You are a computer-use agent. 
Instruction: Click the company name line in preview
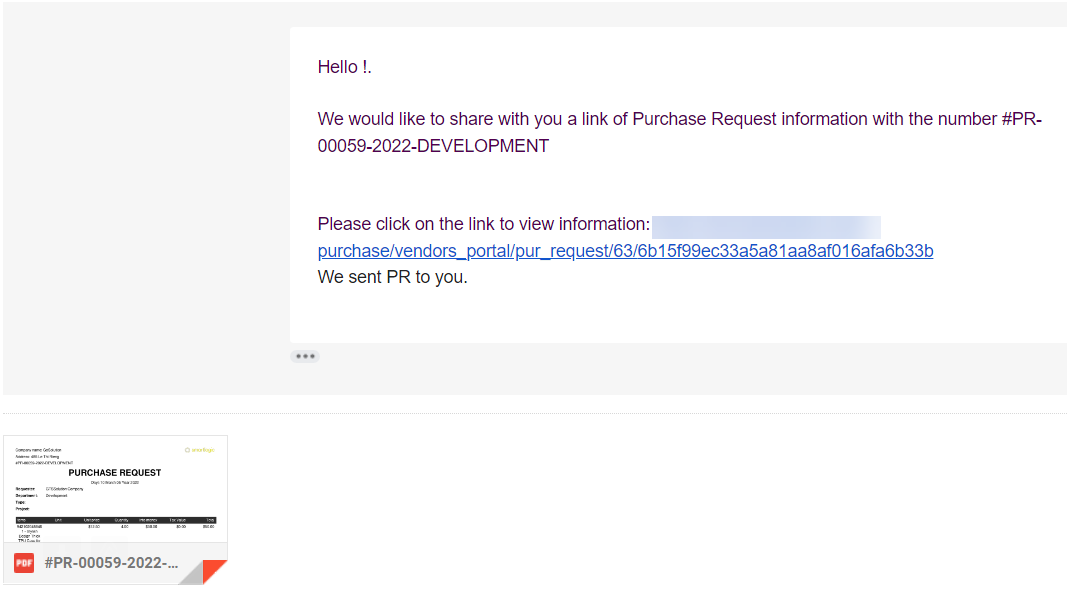click(39, 450)
